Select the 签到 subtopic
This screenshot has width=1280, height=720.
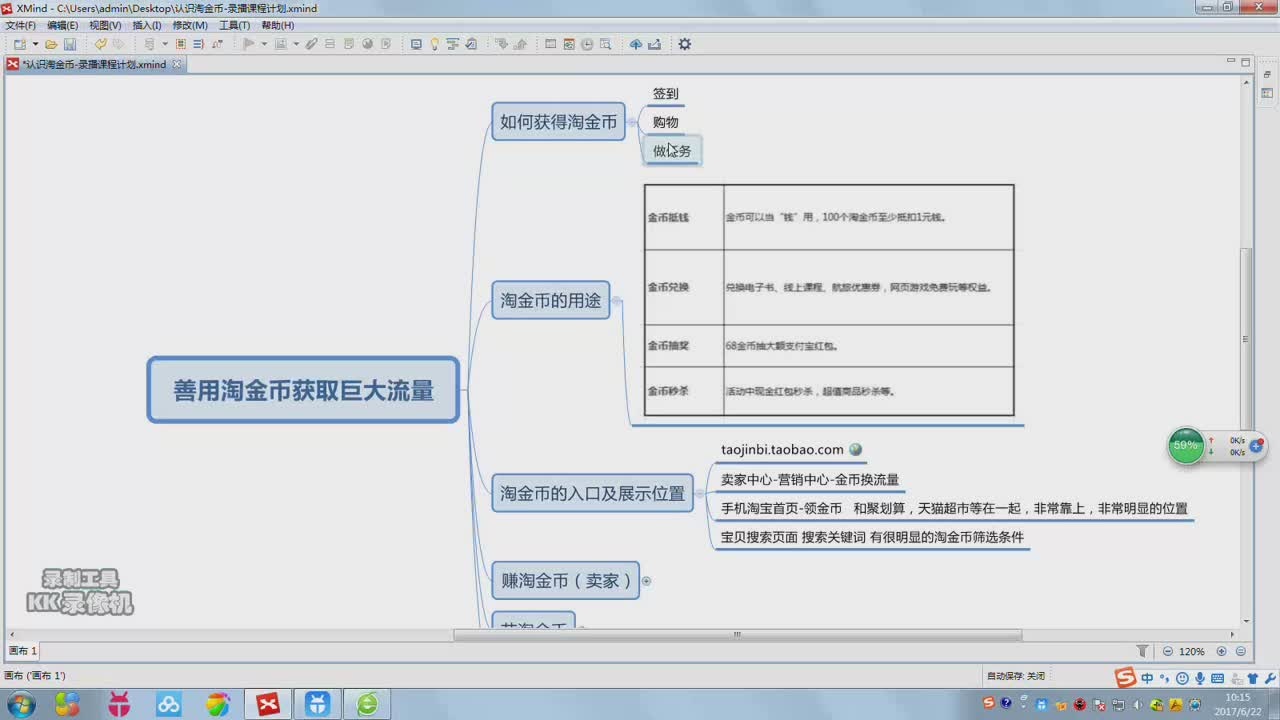click(x=666, y=93)
